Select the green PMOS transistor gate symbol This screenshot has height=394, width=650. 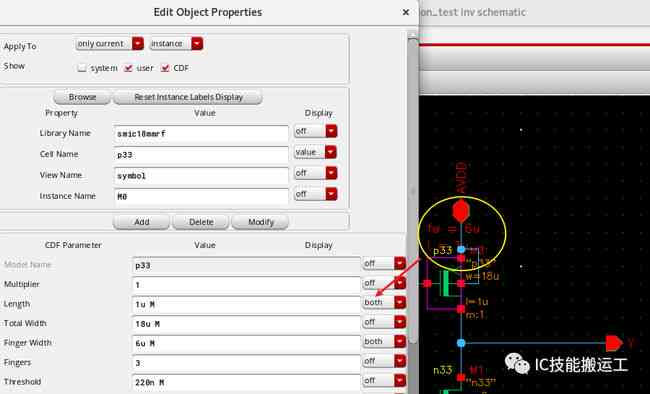coord(445,284)
